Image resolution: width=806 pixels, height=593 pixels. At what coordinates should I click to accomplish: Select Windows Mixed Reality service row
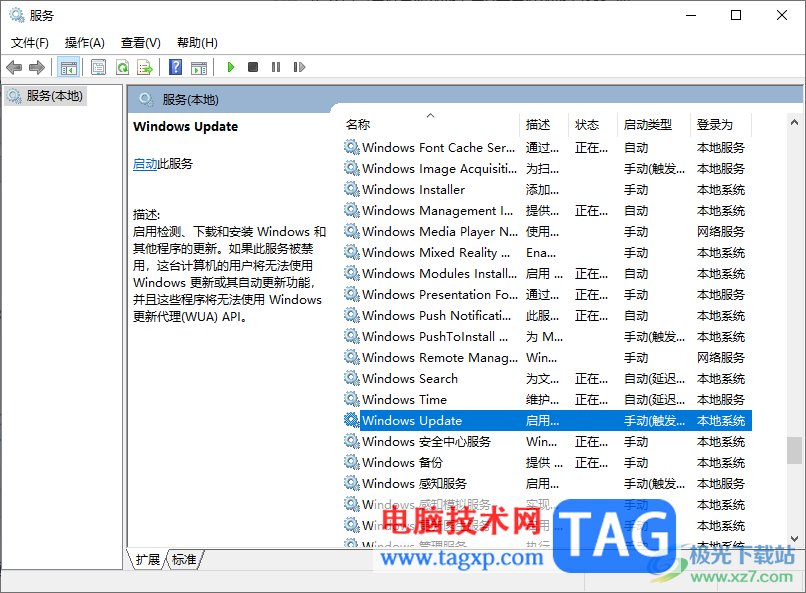click(x=547, y=253)
